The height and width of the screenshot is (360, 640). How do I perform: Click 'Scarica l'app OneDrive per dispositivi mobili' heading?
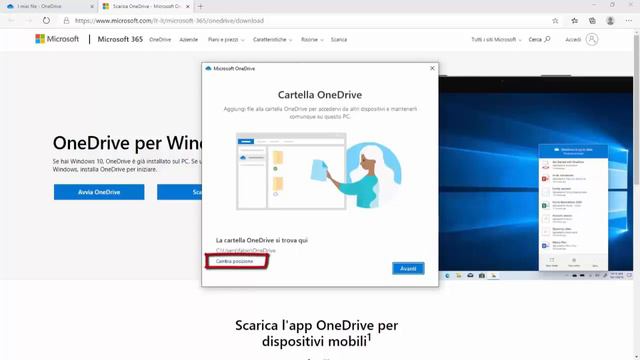(x=316, y=333)
